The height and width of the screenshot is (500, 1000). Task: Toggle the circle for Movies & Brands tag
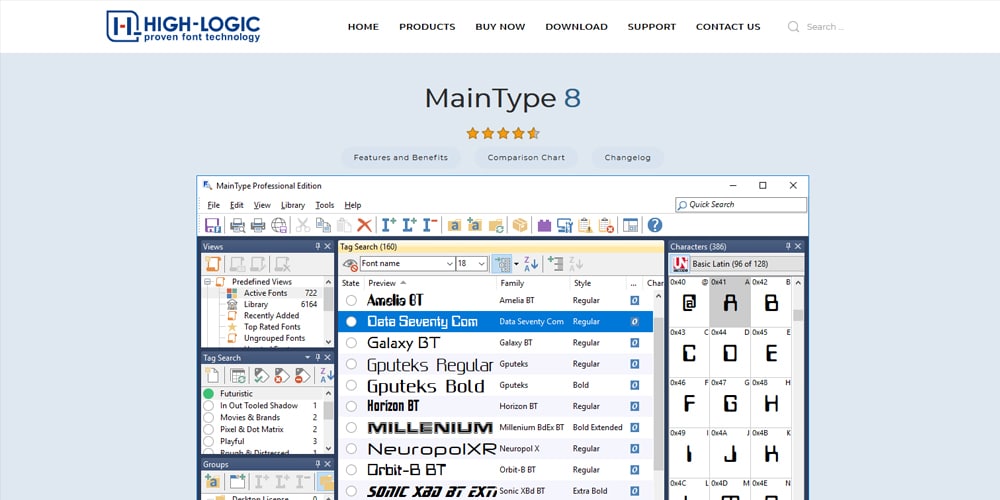pos(209,417)
